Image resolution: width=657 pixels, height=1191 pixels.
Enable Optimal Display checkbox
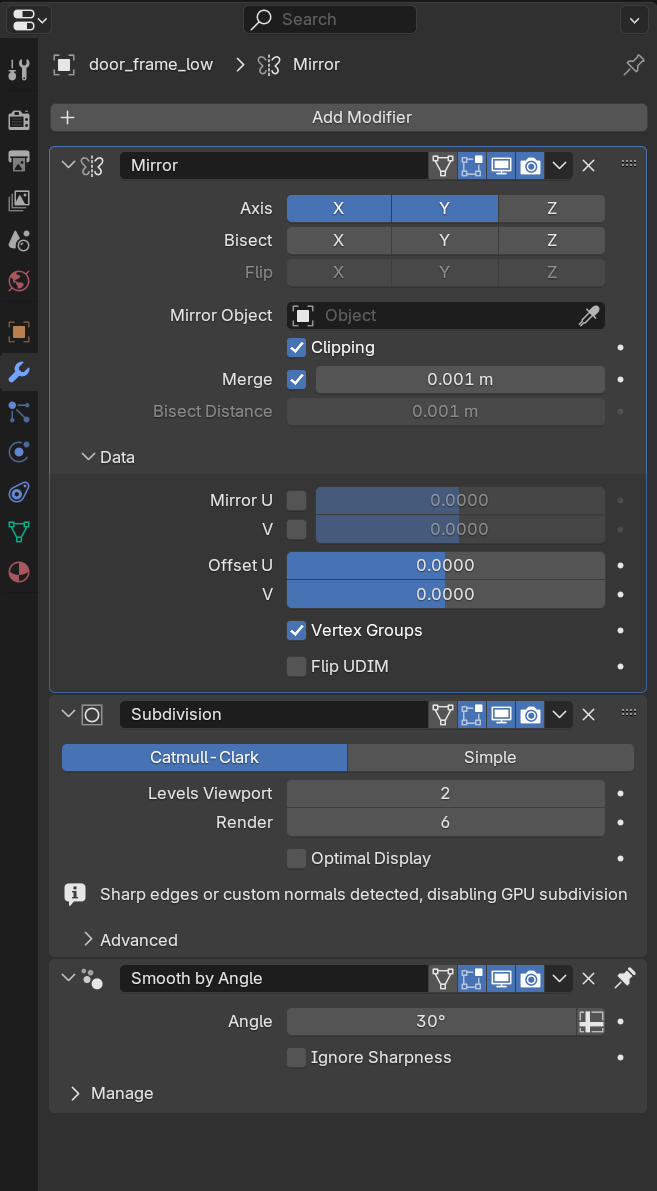297,859
